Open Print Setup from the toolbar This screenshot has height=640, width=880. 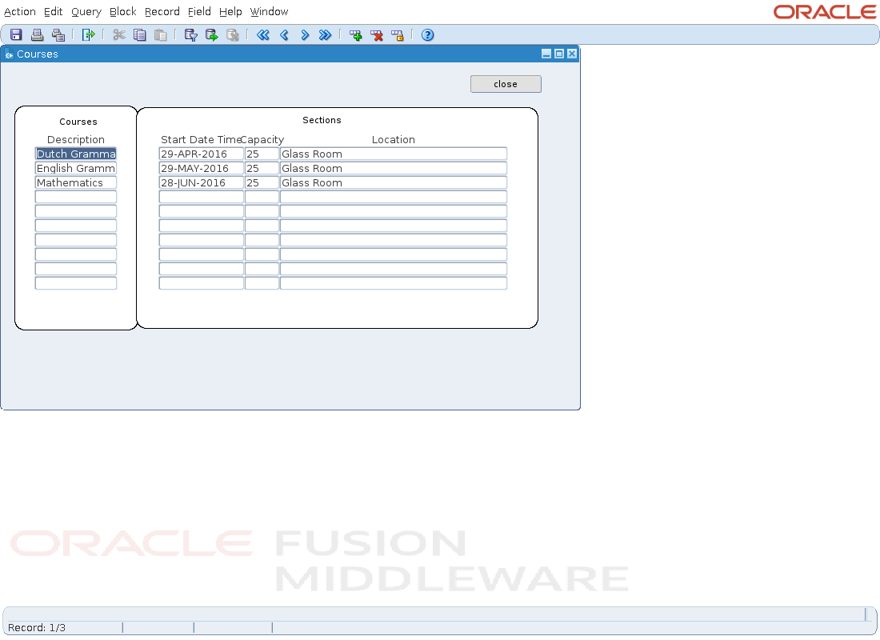[x=58, y=35]
